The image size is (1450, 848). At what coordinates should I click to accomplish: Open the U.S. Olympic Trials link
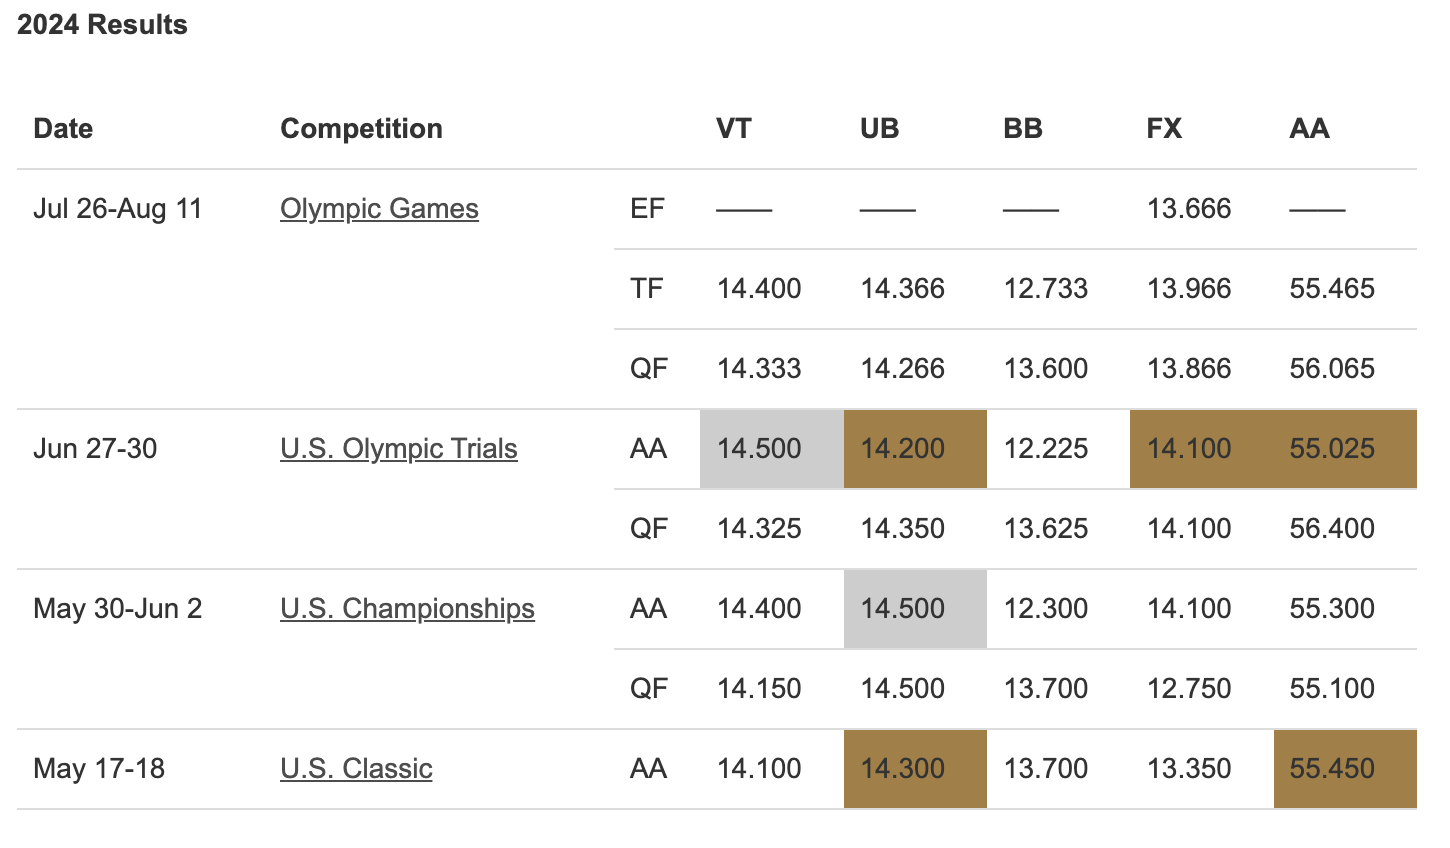tap(398, 449)
